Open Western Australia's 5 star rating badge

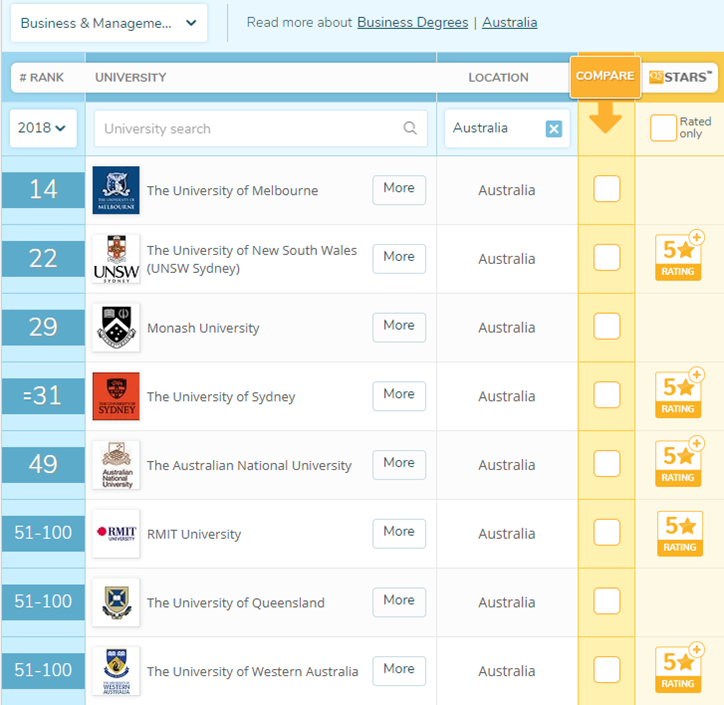coord(679,668)
